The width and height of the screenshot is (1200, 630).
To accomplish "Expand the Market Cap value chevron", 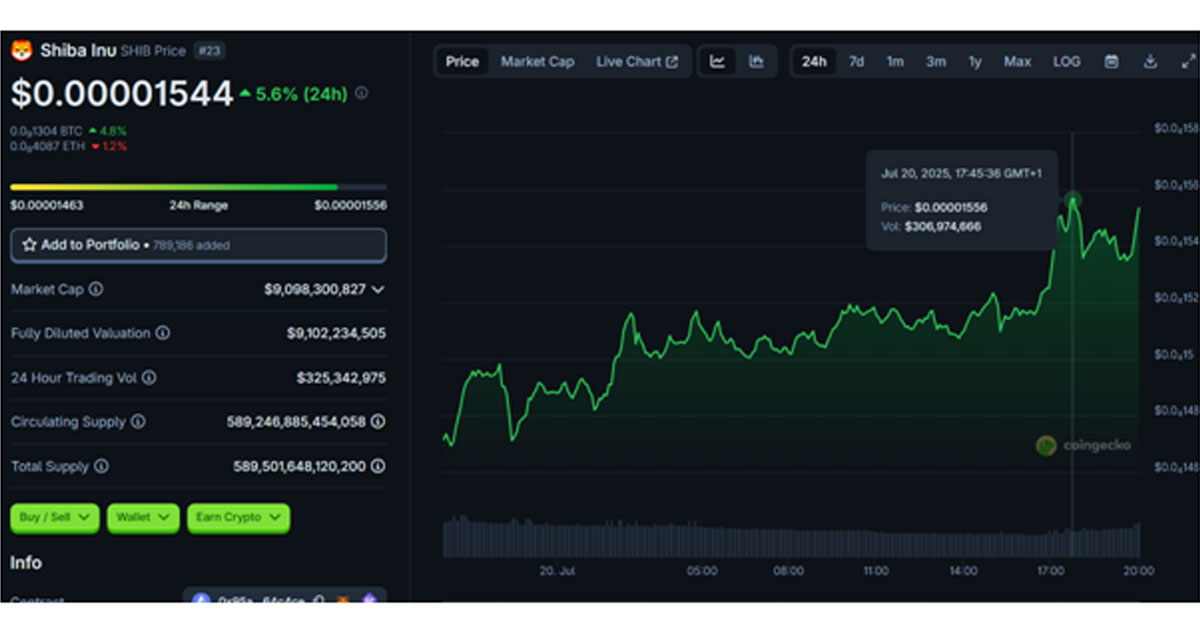I will (378, 289).
